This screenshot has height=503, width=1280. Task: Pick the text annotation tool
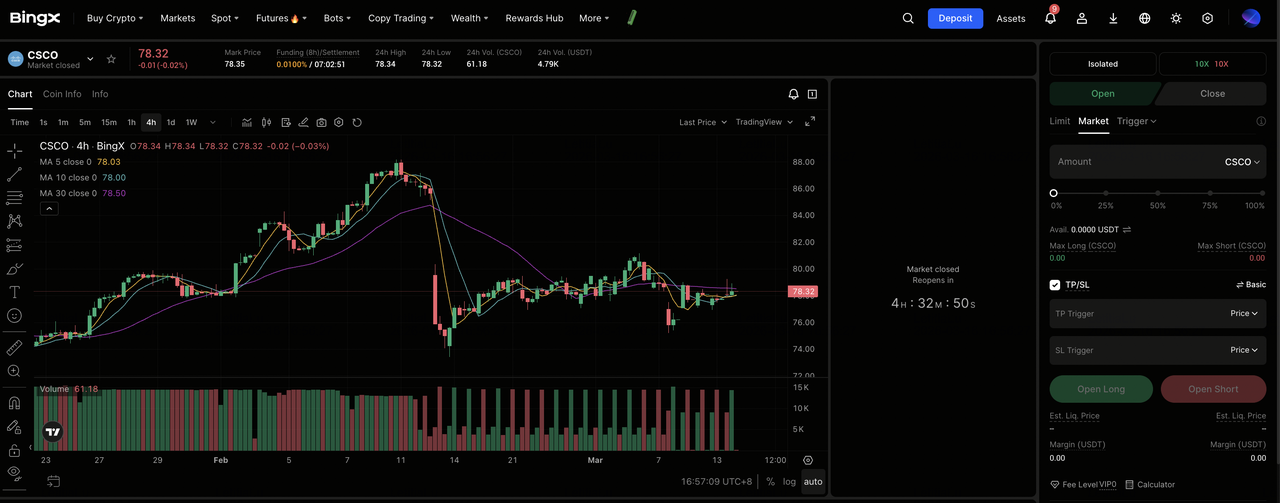point(15,292)
